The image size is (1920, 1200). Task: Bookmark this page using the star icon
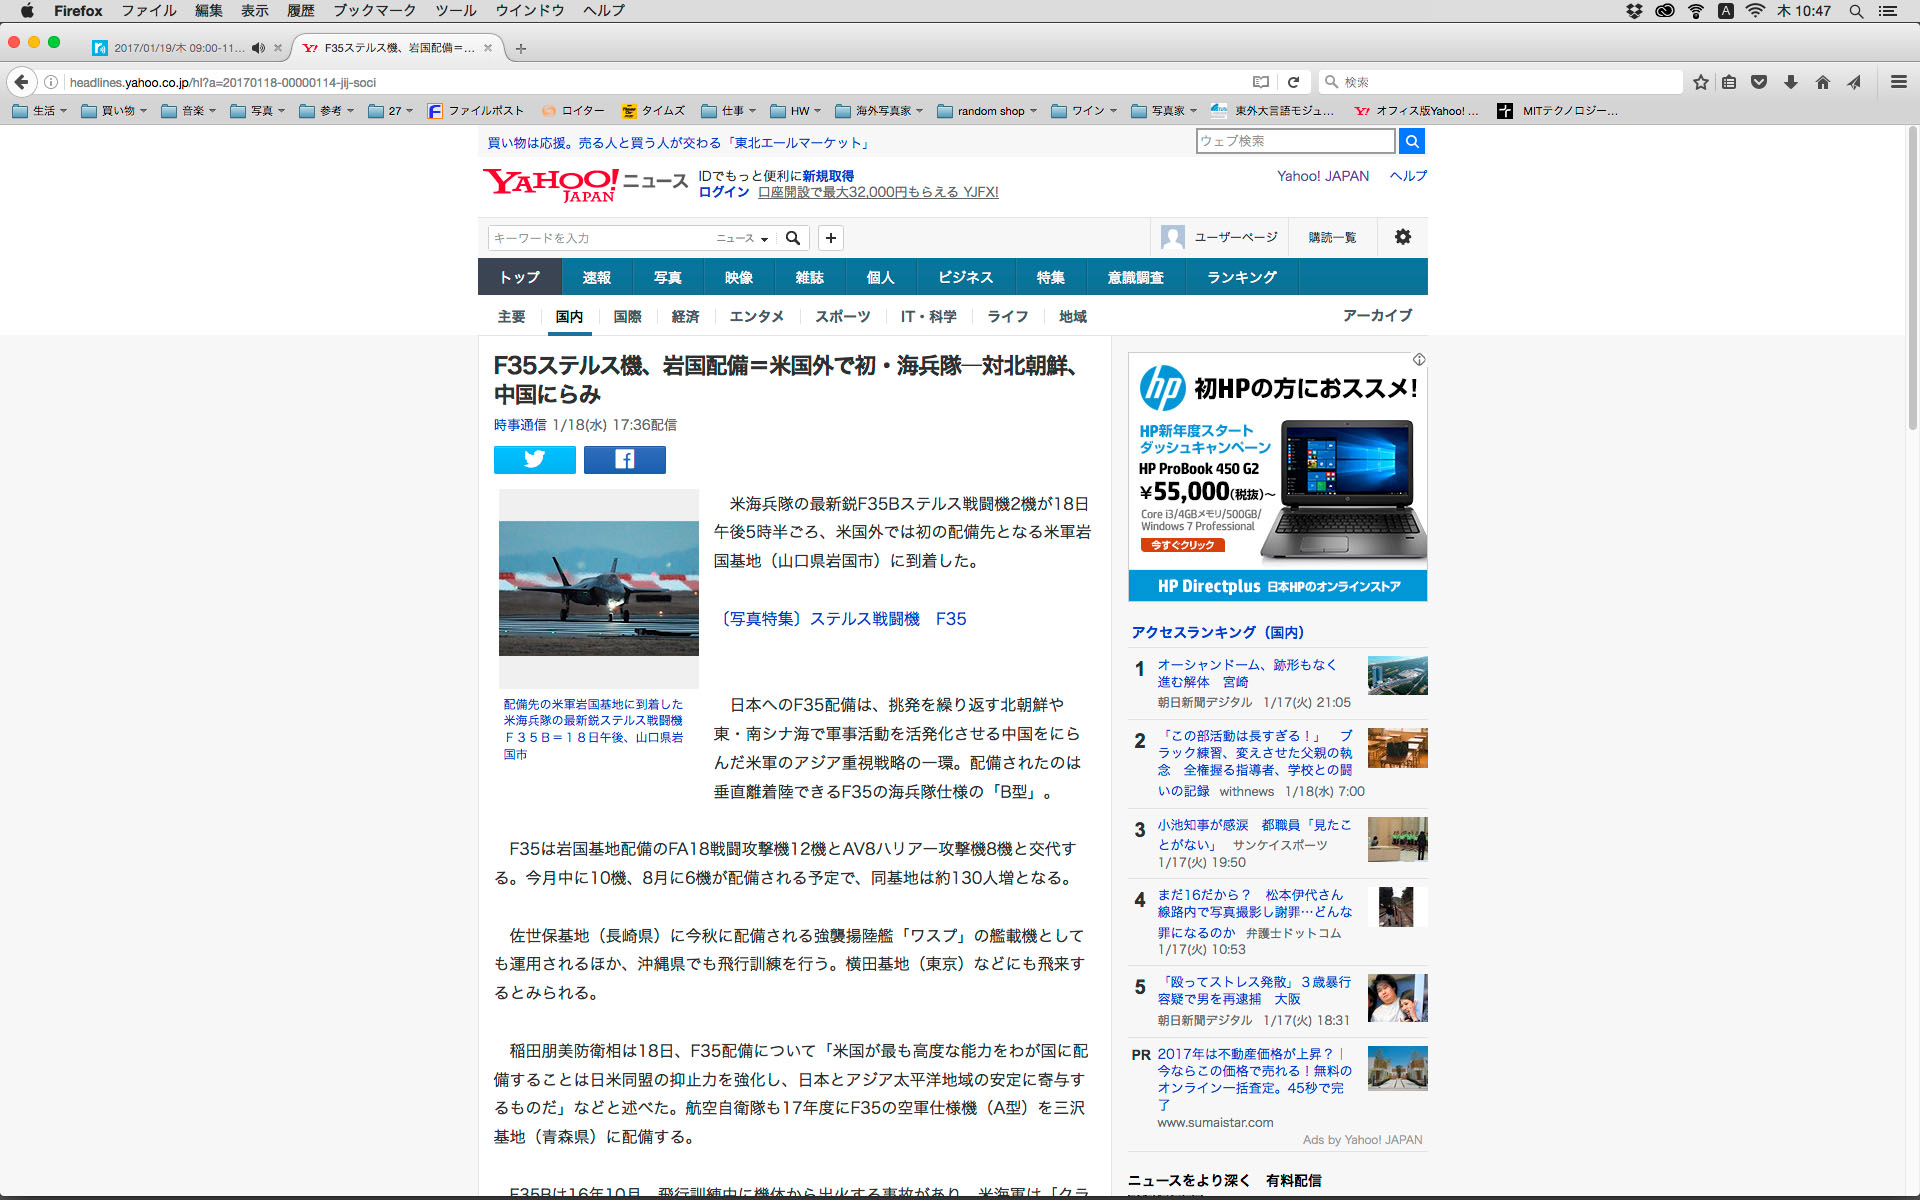coord(1700,82)
